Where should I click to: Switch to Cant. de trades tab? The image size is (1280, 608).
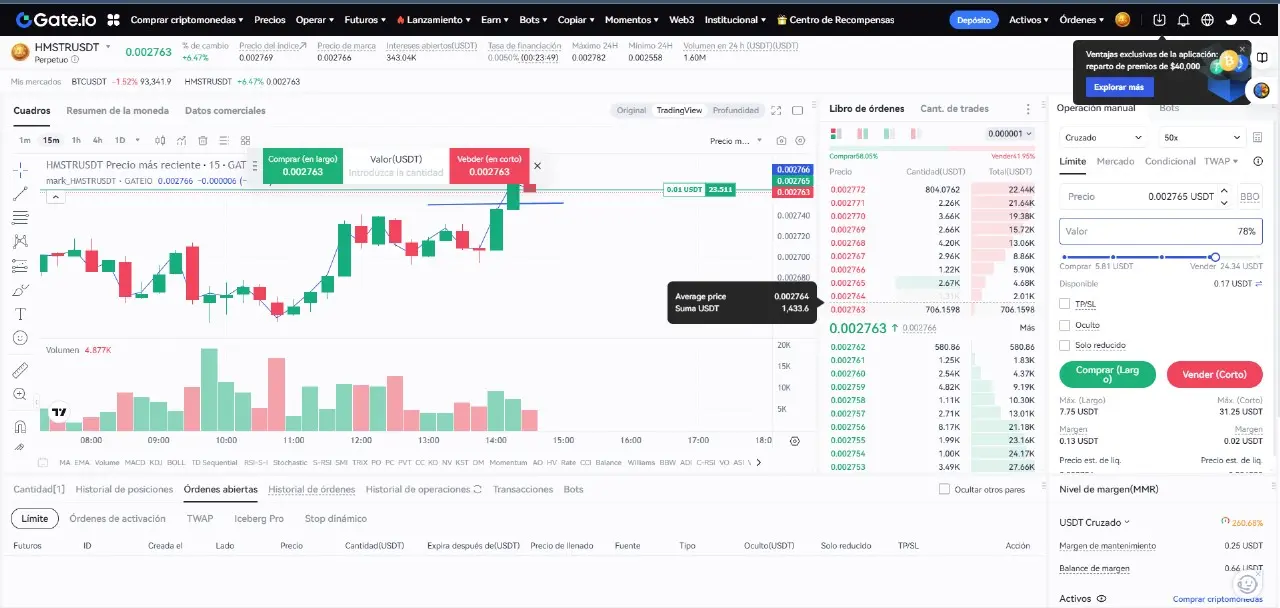[x=954, y=109]
